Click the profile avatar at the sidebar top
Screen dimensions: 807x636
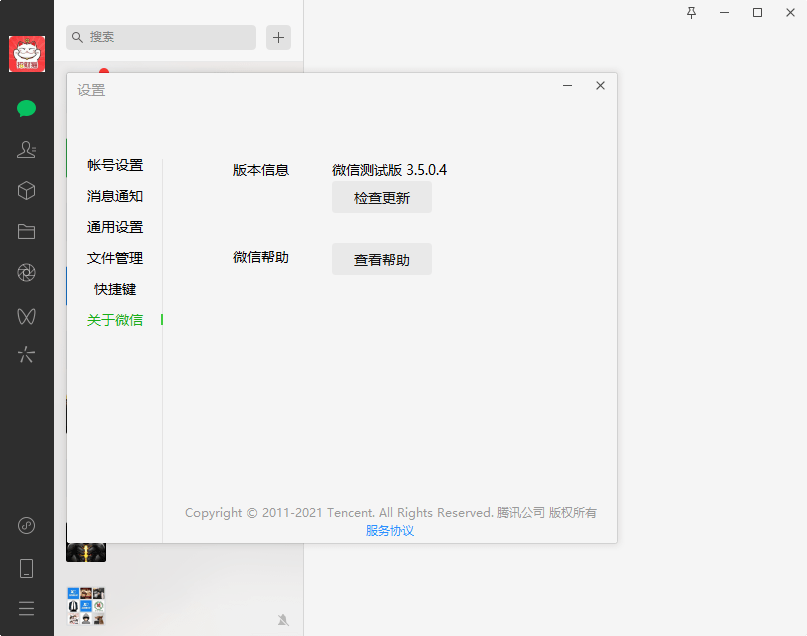pos(27,54)
